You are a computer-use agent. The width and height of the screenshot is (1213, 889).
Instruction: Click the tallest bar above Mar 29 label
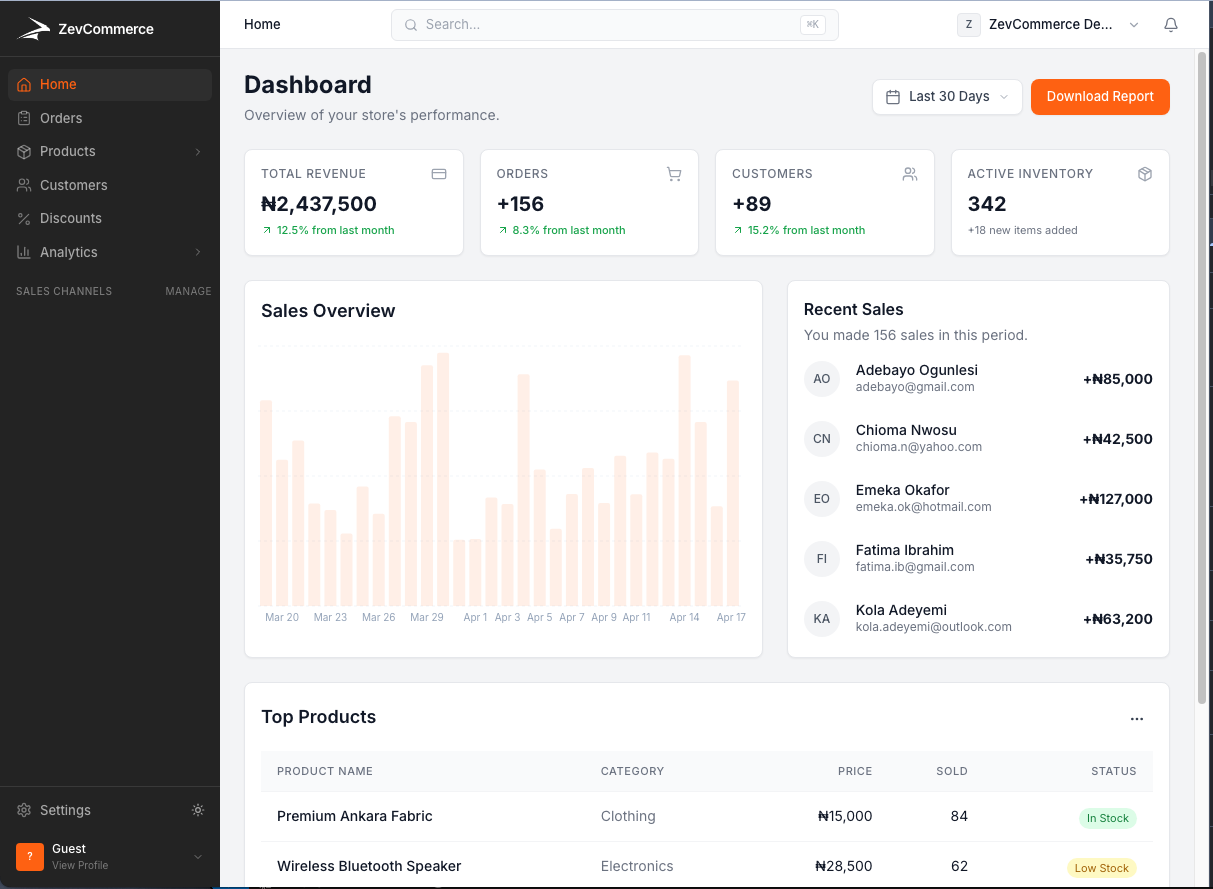tap(443, 479)
